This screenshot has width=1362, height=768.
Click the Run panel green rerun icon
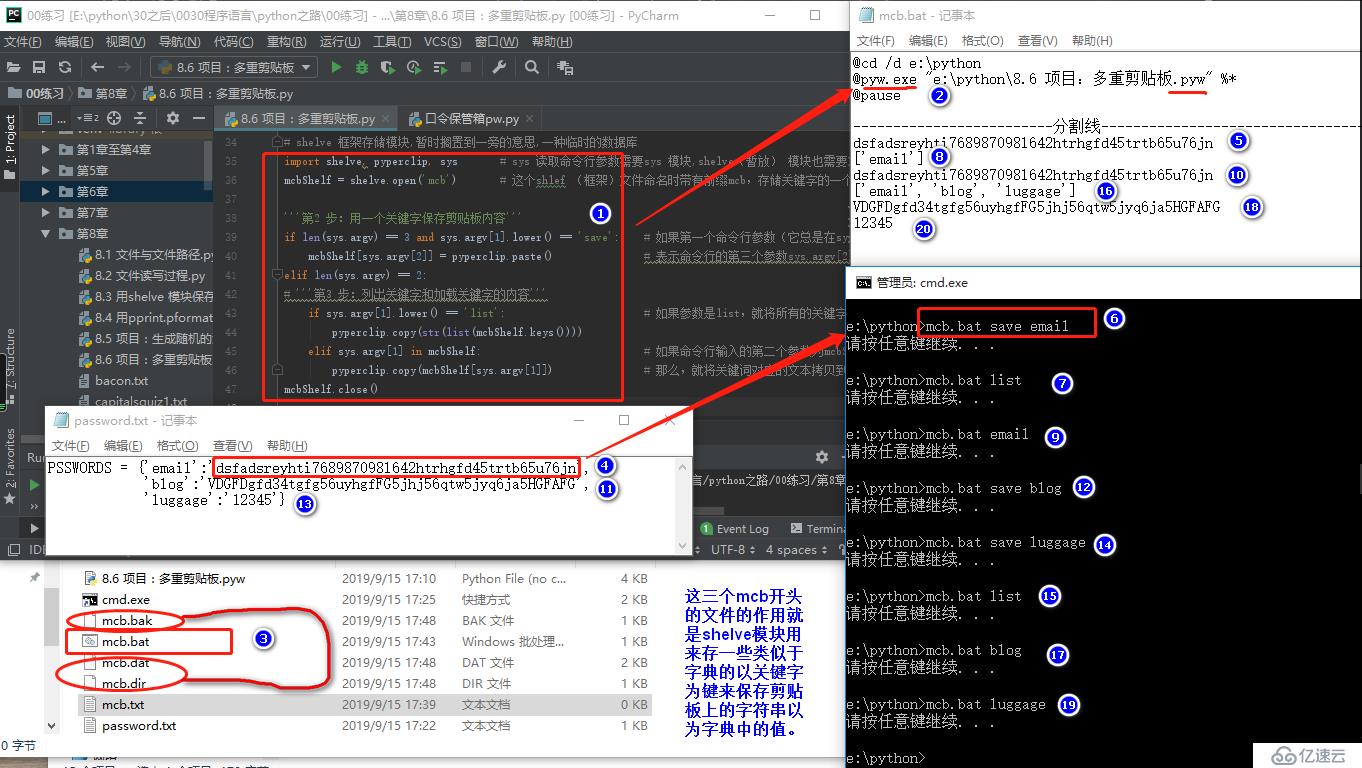pos(34,485)
